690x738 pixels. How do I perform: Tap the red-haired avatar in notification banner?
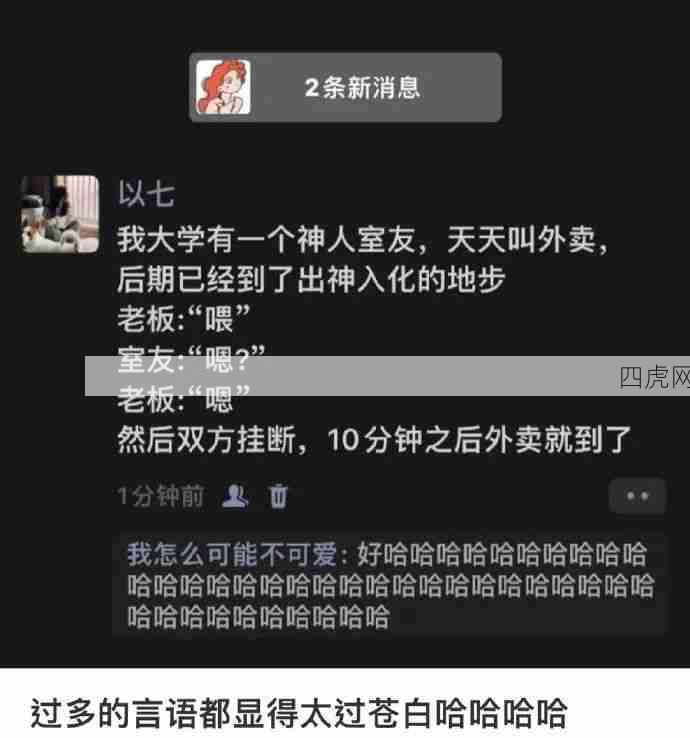pos(223,87)
